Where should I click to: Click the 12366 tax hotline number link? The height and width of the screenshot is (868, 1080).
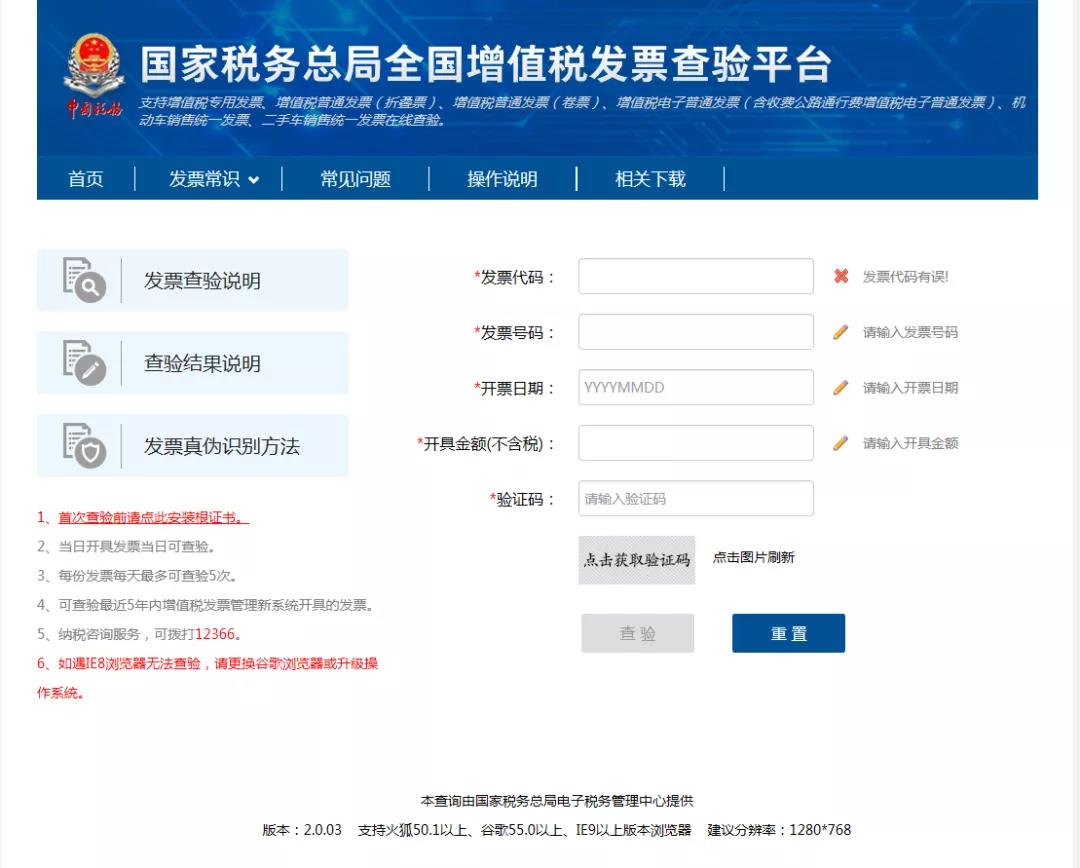pyautogui.click(x=214, y=632)
